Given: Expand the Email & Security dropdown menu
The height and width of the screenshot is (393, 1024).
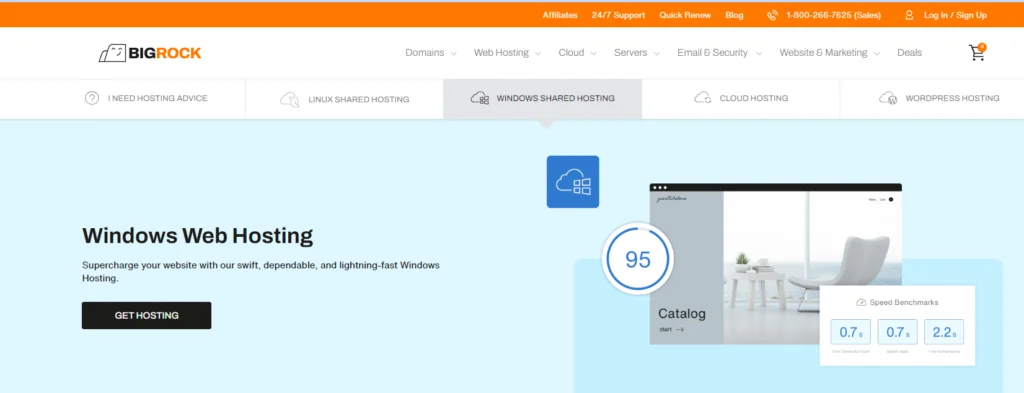Looking at the screenshot, I should (719, 53).
